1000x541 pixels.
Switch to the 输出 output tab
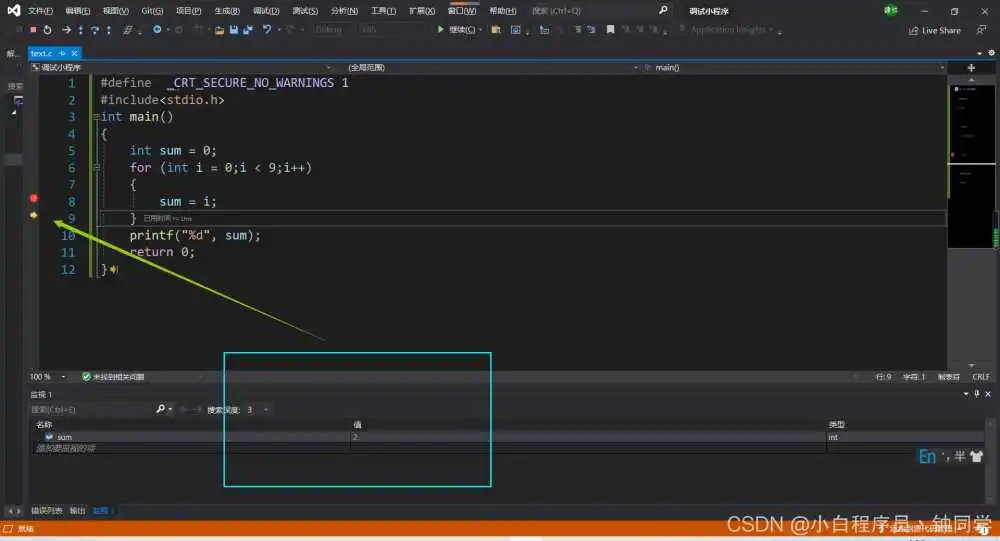point(78,511)
